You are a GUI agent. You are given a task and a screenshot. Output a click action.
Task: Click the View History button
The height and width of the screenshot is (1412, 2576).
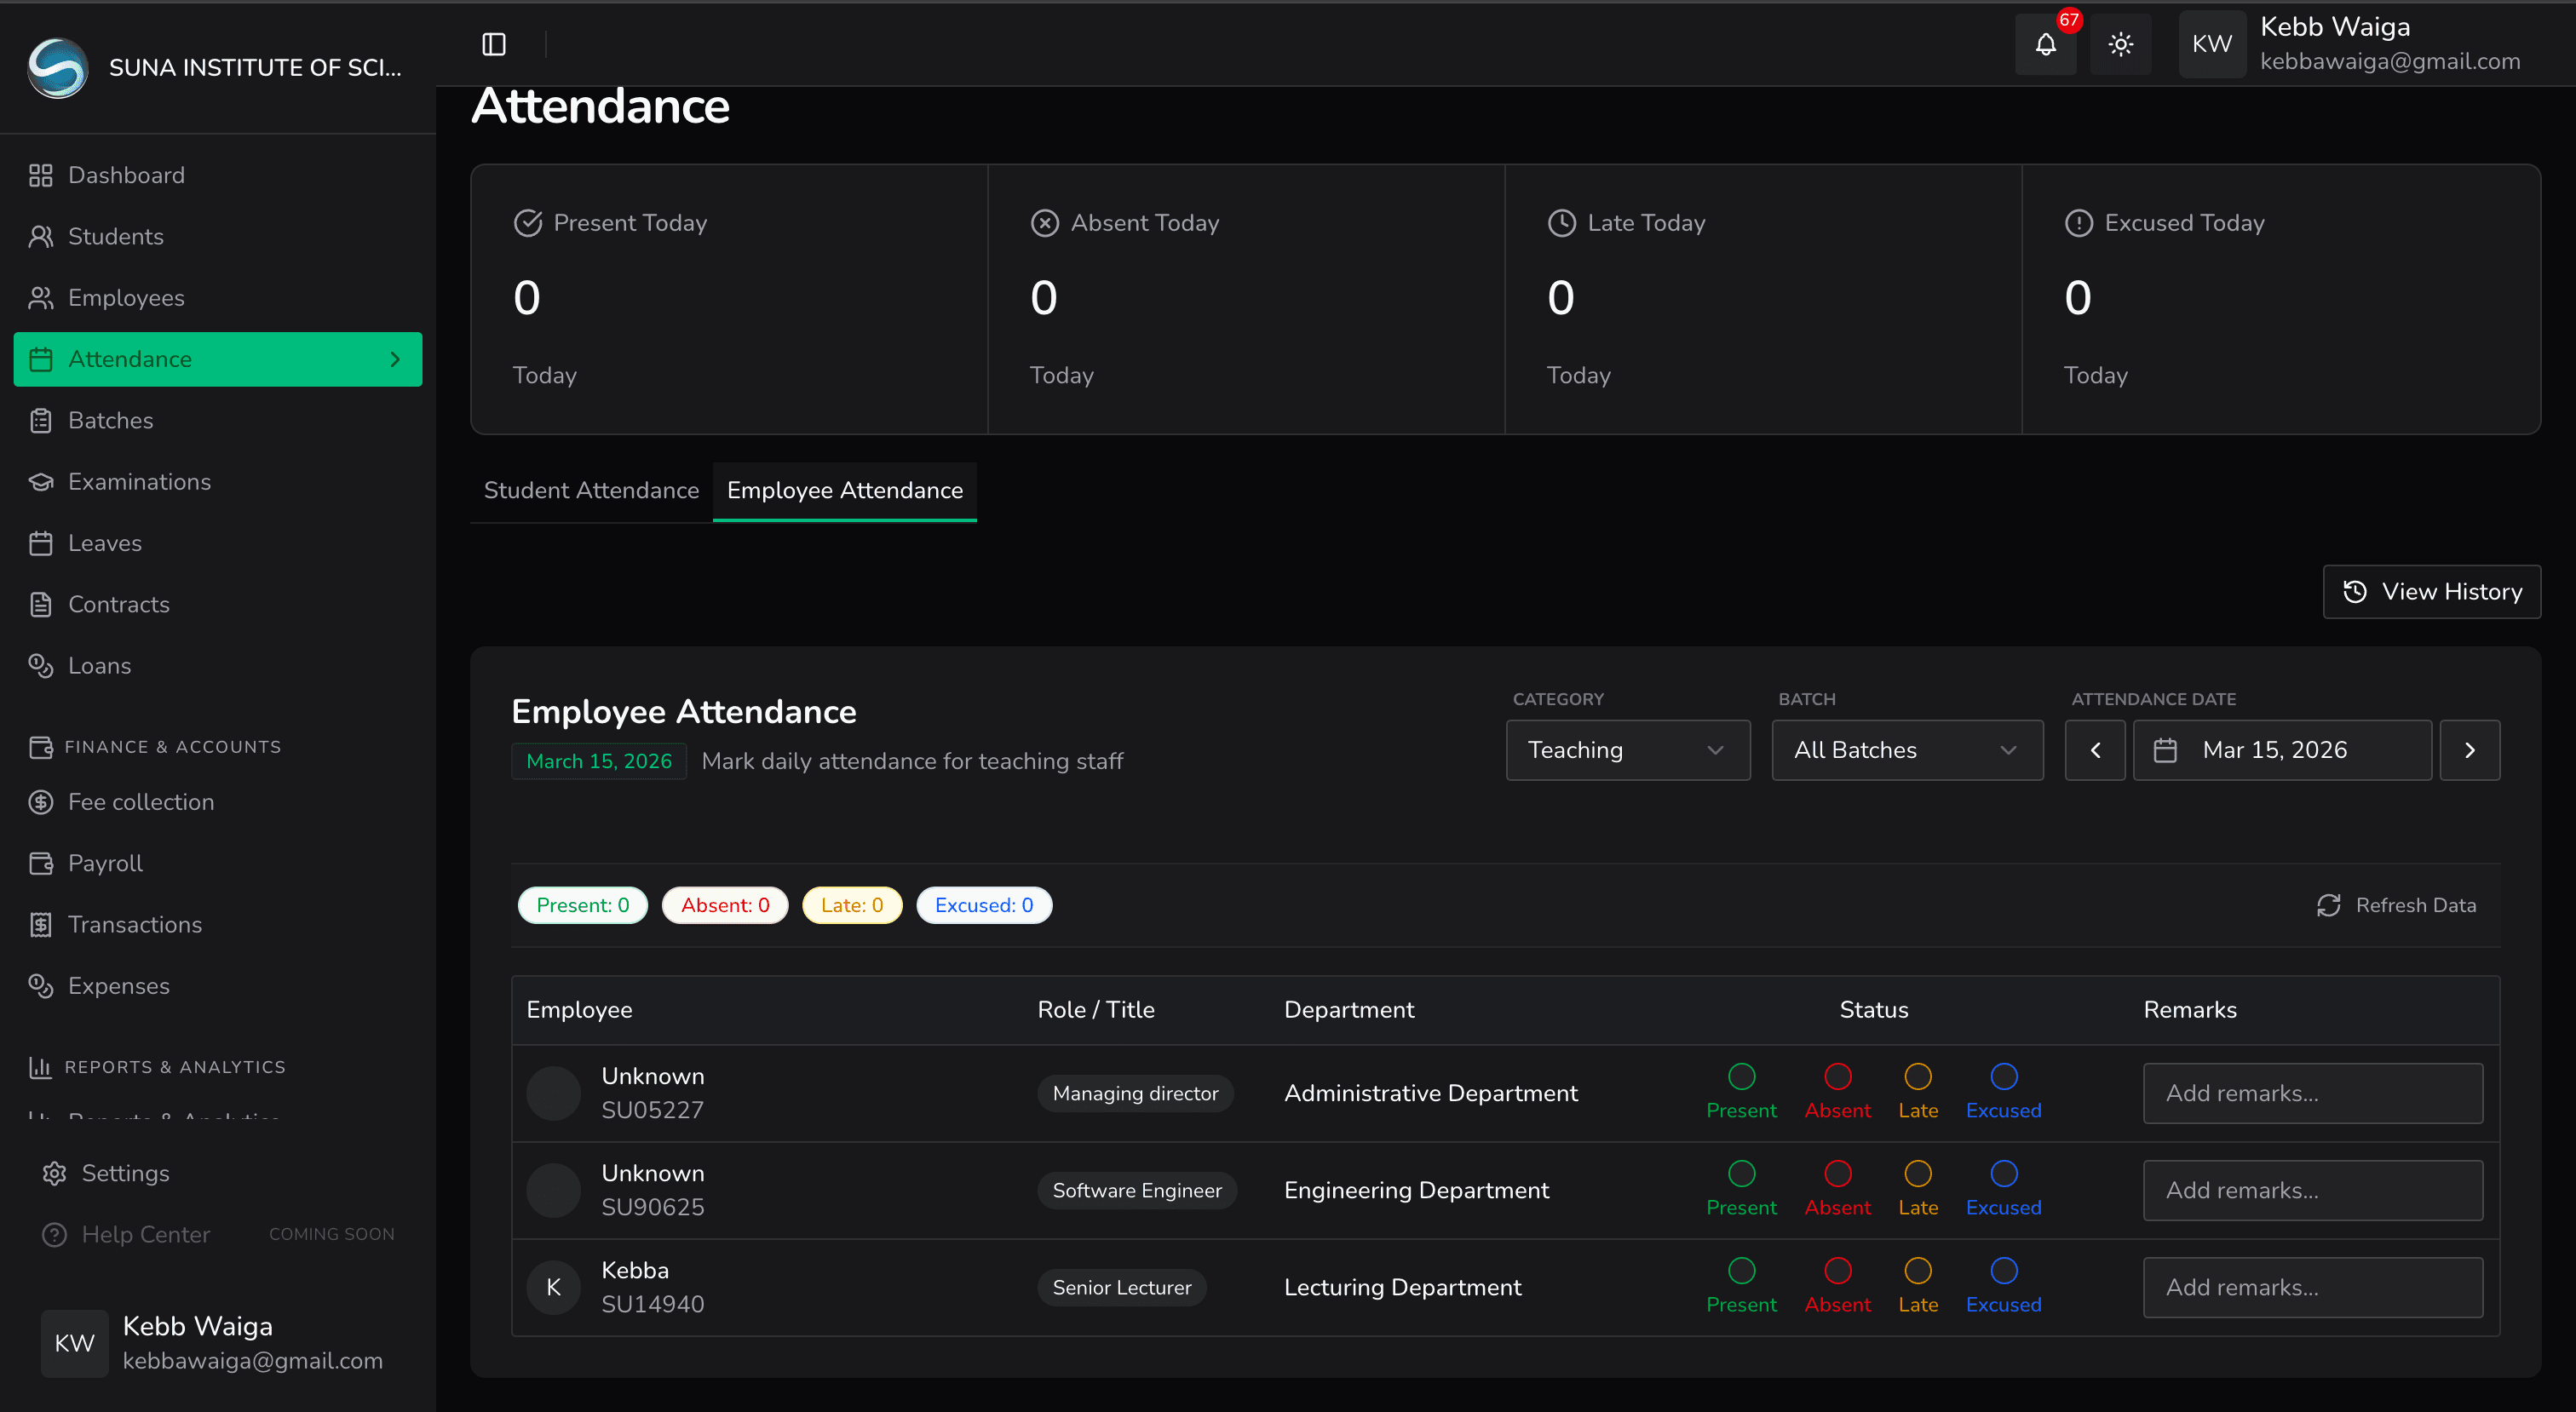tap(2431, 592)
